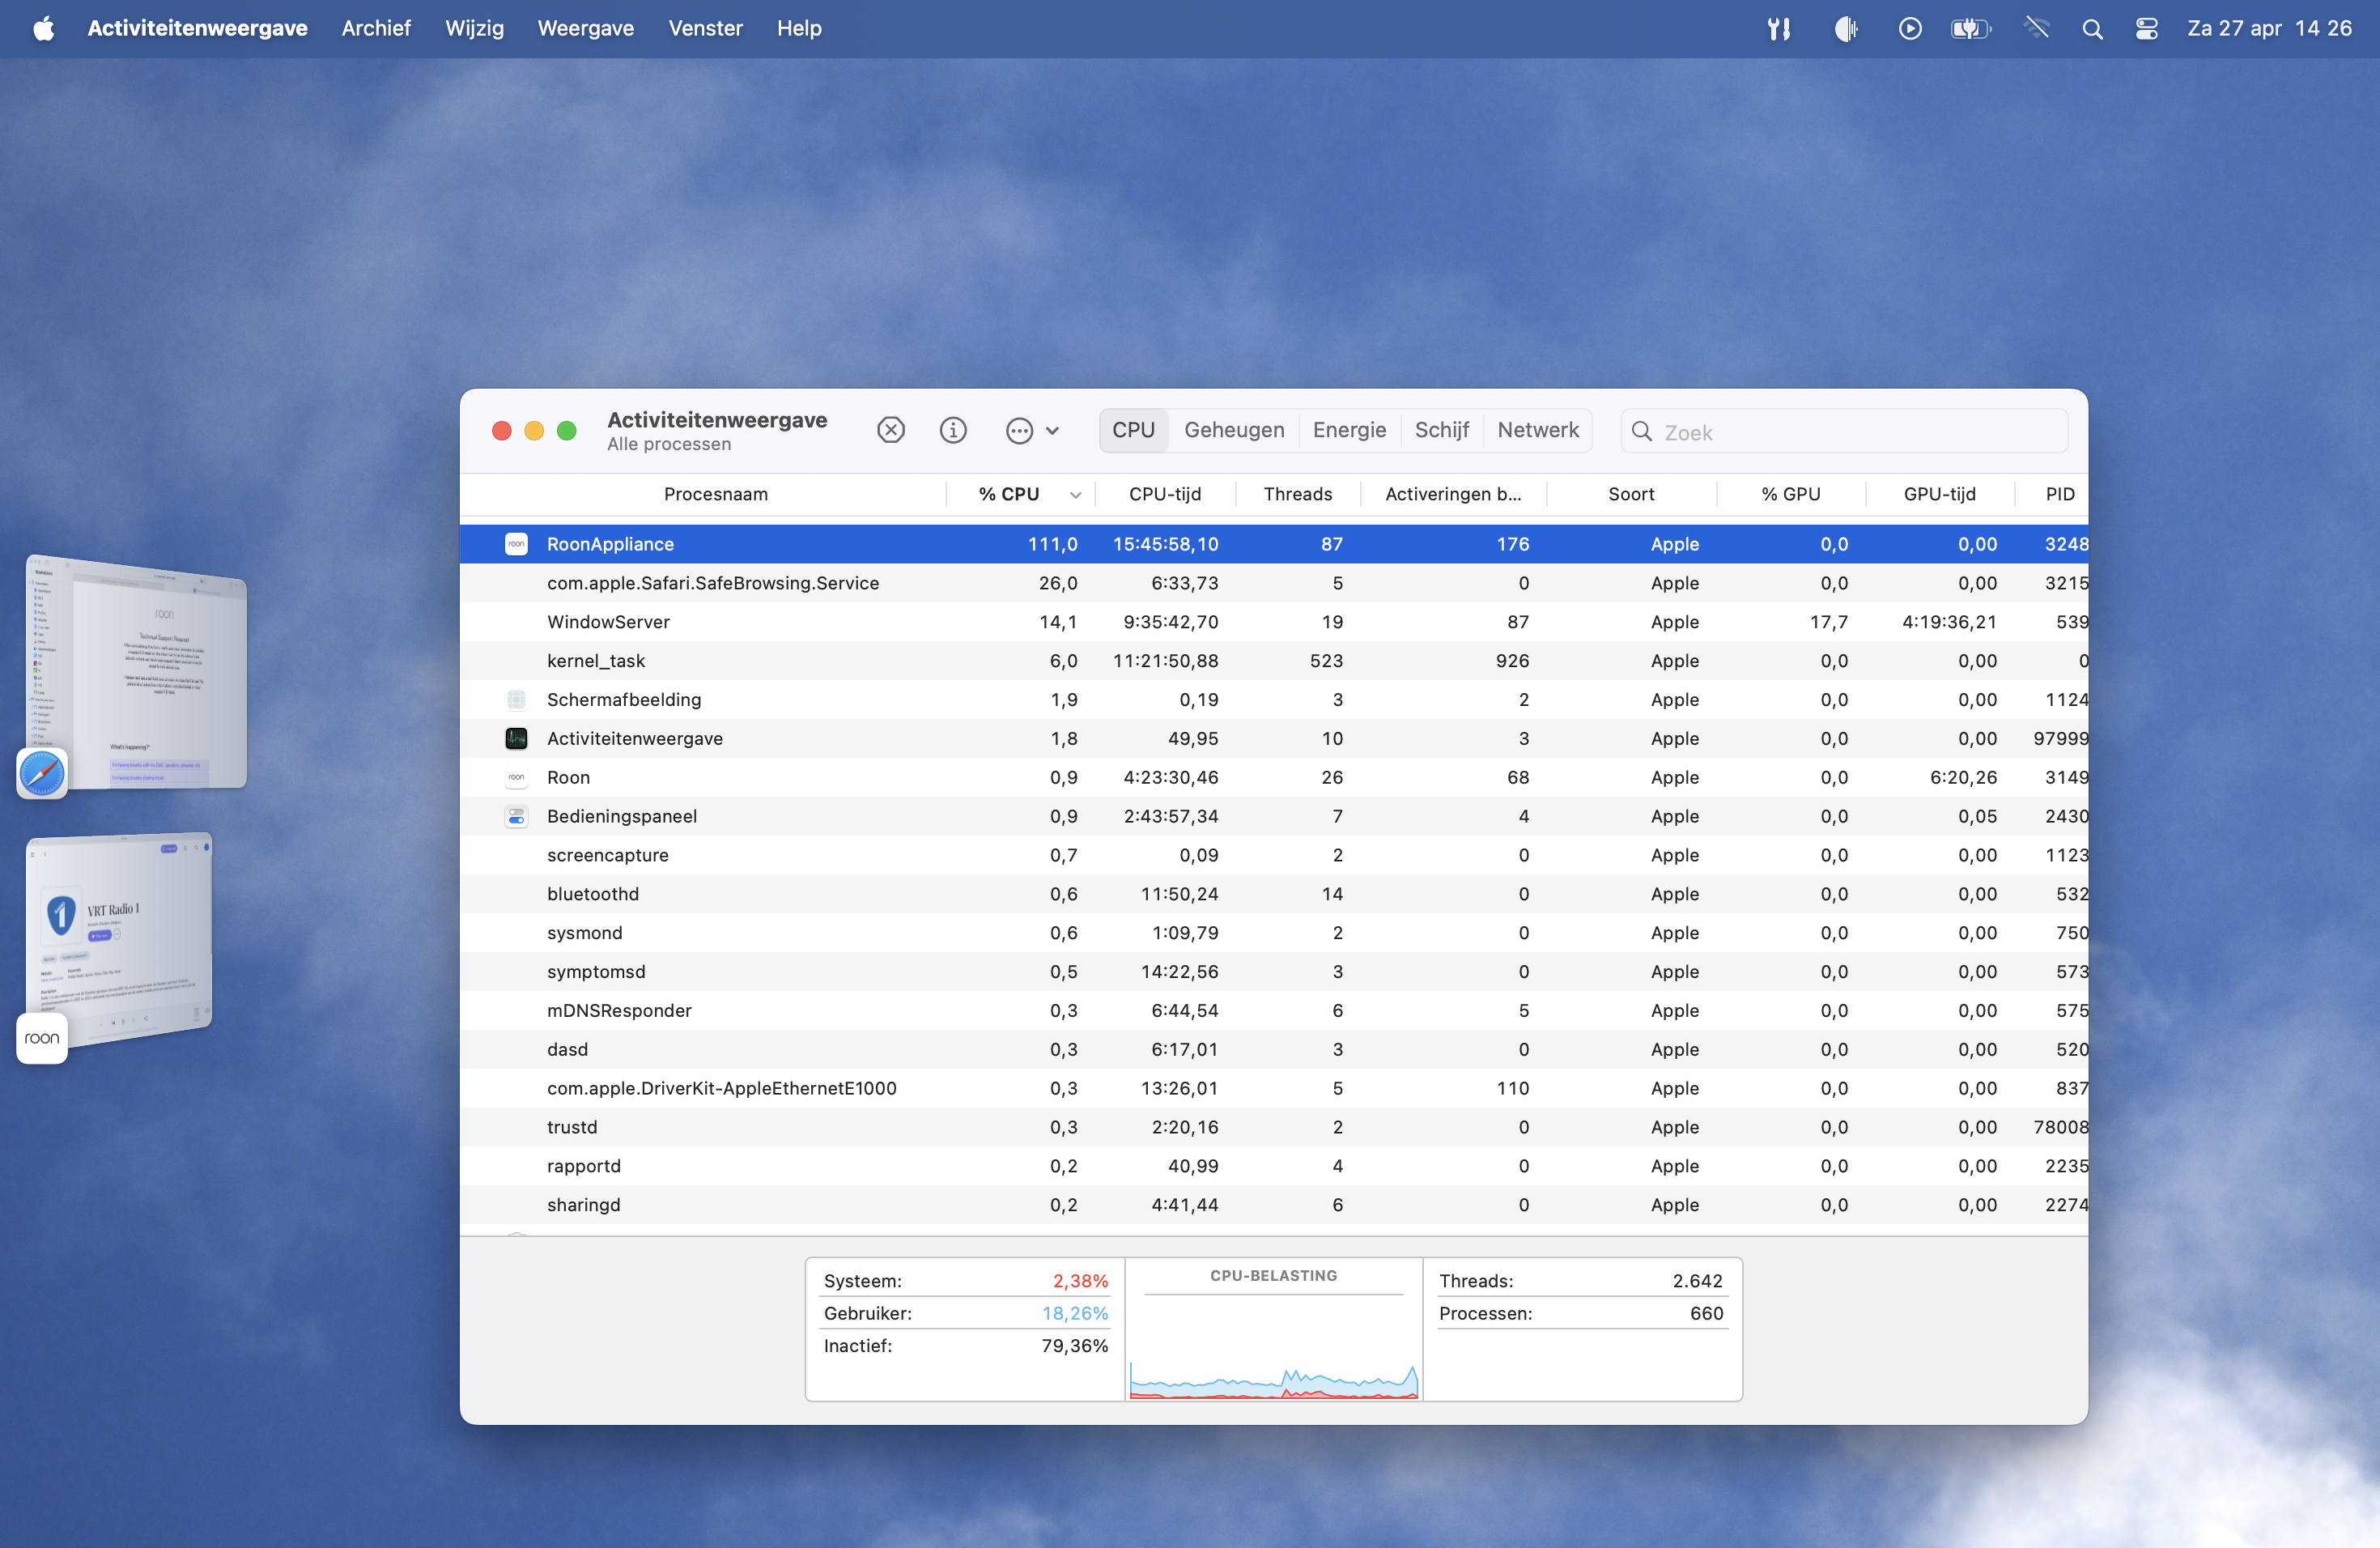This screenshot has width=2380, height=1548.
Task: Open the Archief menu
Action: pos(376,28)
